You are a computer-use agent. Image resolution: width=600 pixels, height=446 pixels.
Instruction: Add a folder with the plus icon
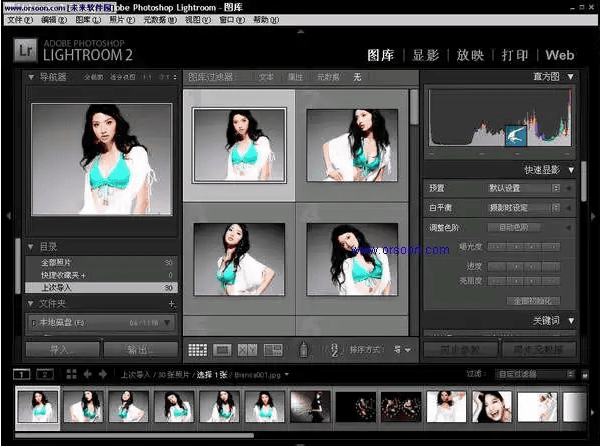(172, 304)
